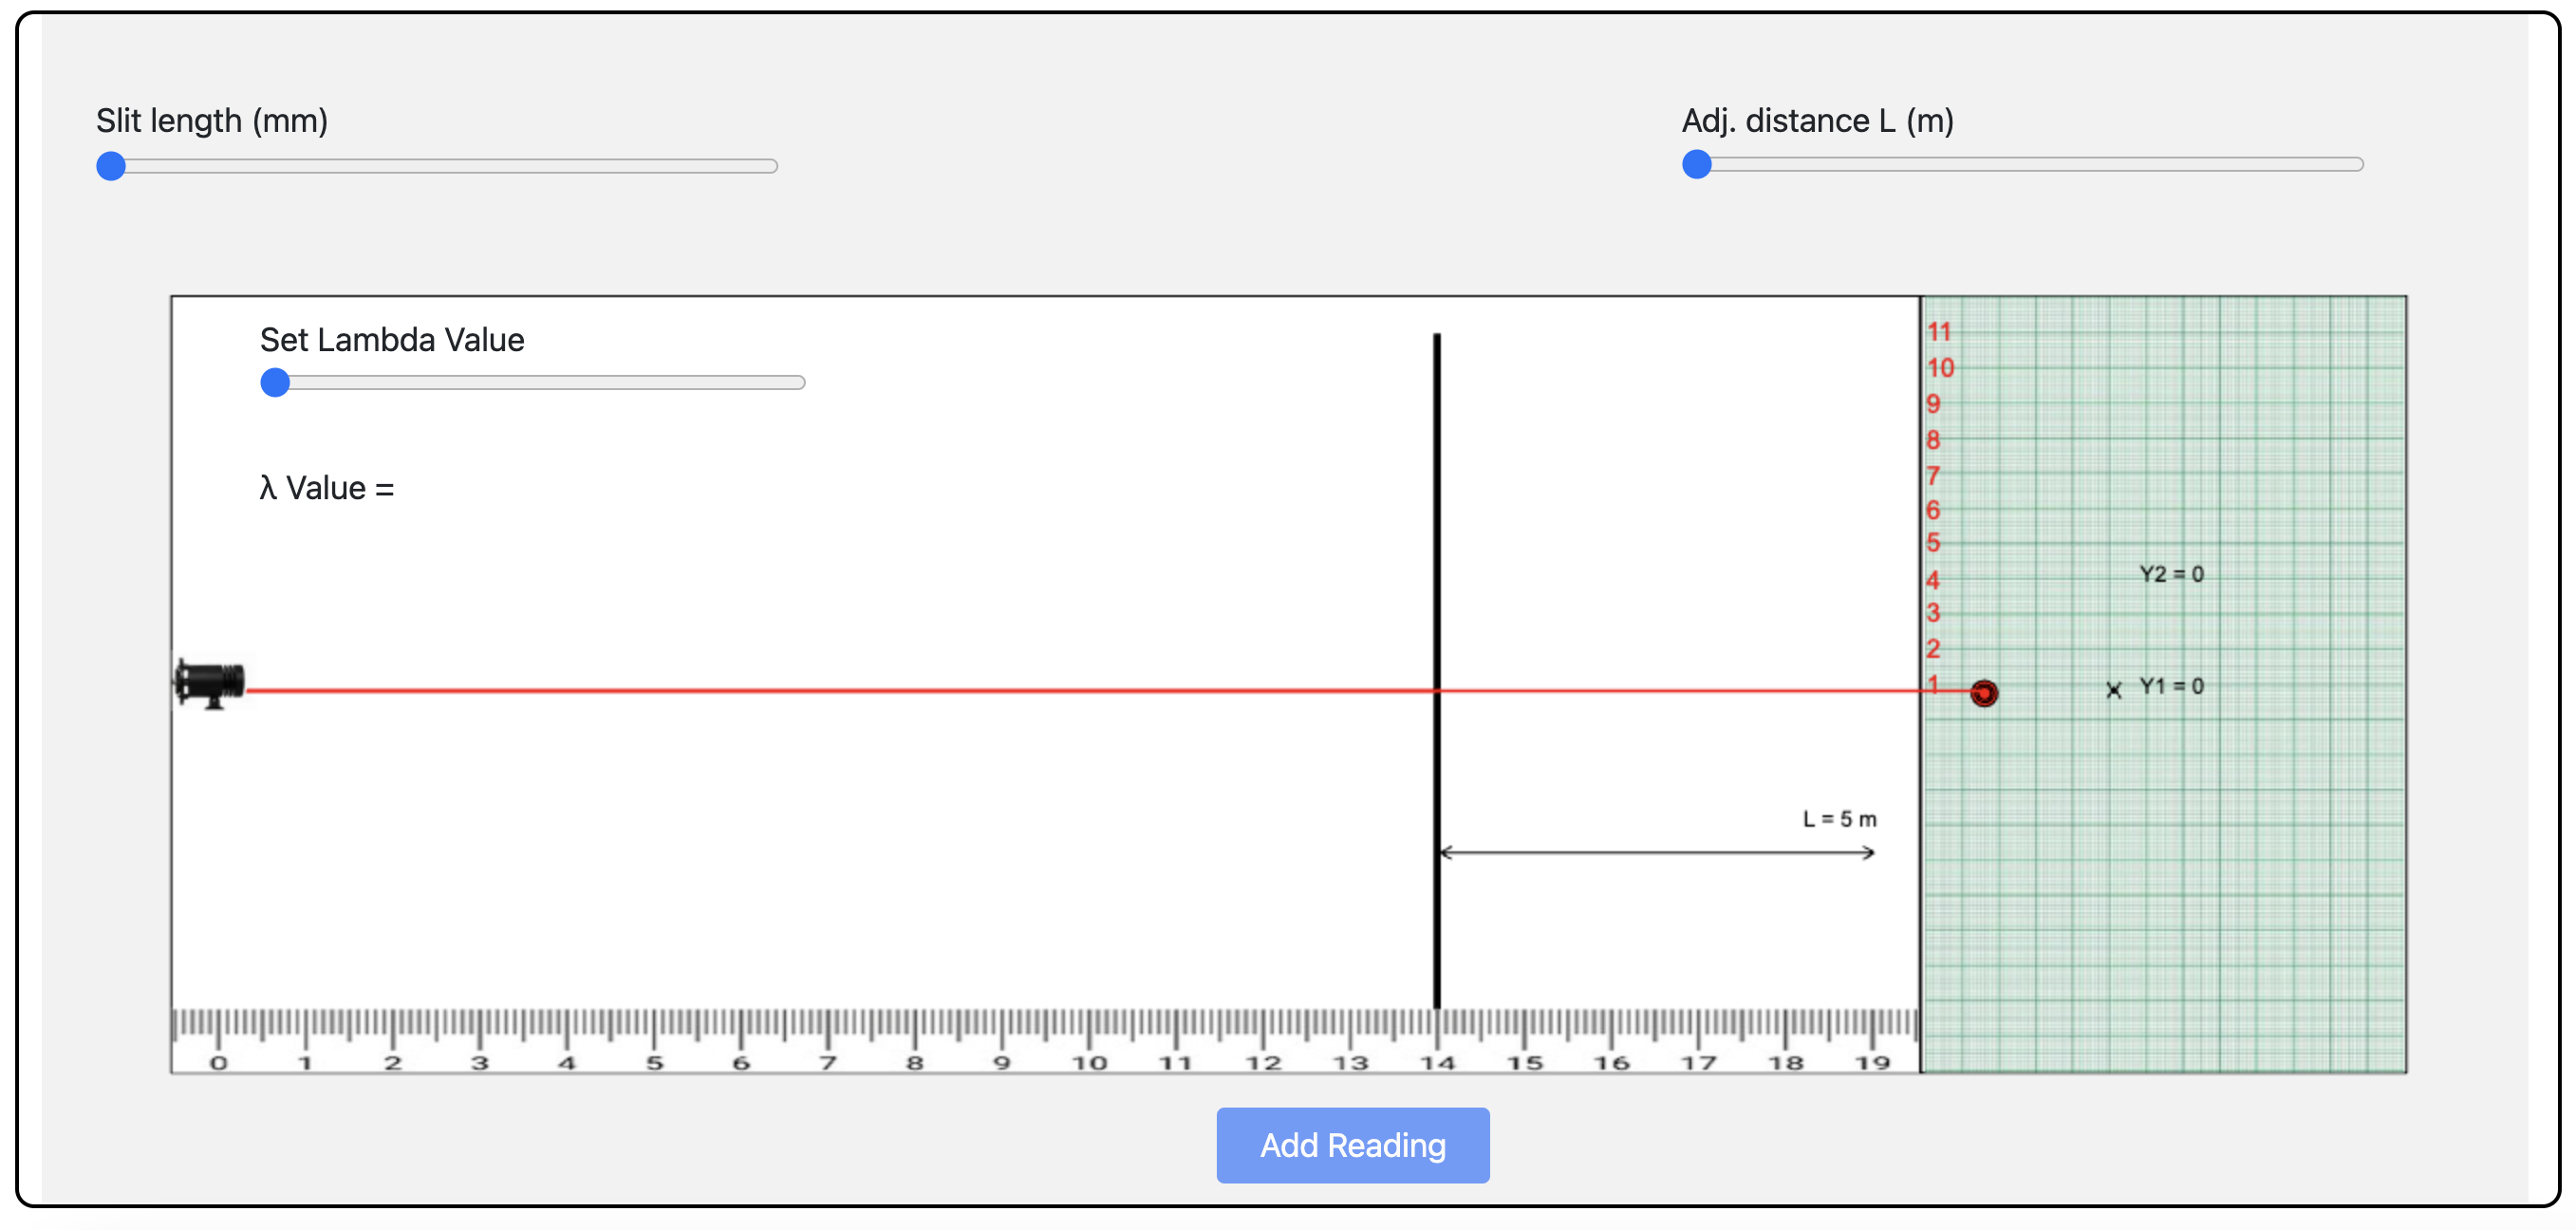Click the red laser spot on screen
Screen dimensions: 2576x1230
tap(1983, 692)
